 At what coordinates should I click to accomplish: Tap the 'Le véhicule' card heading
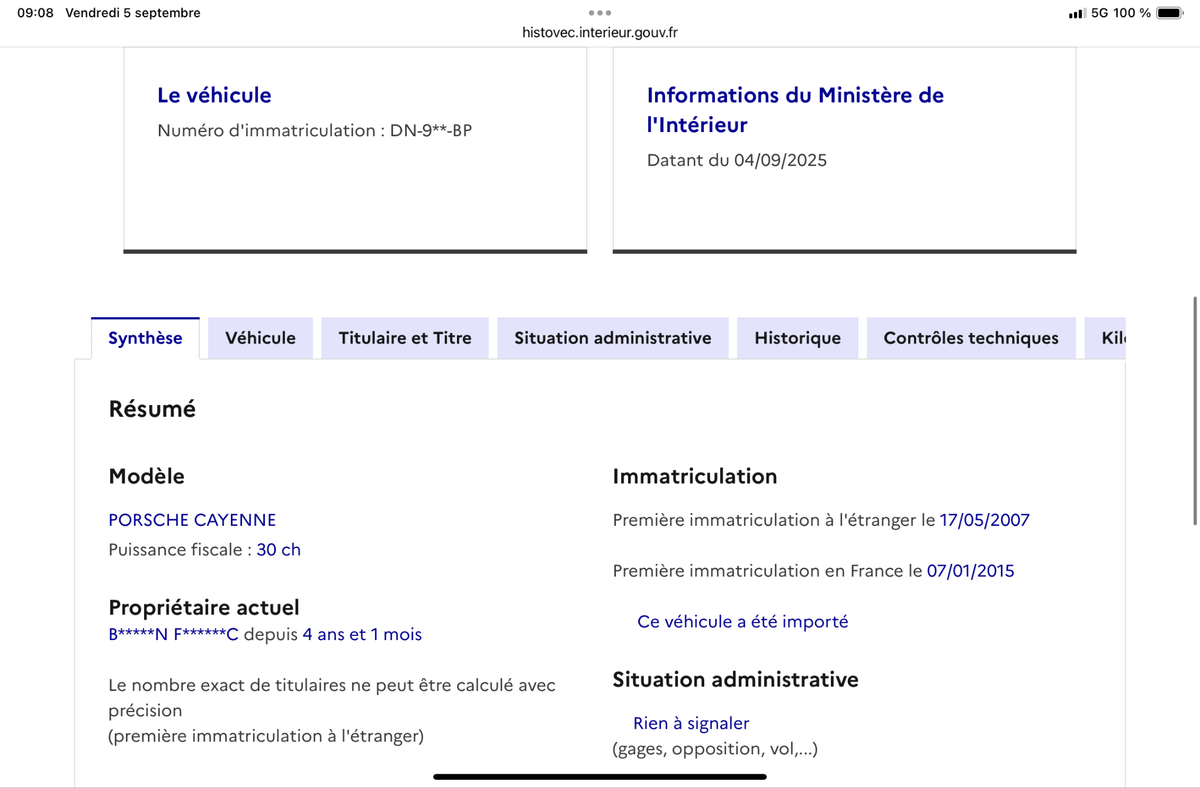[214, 95]
